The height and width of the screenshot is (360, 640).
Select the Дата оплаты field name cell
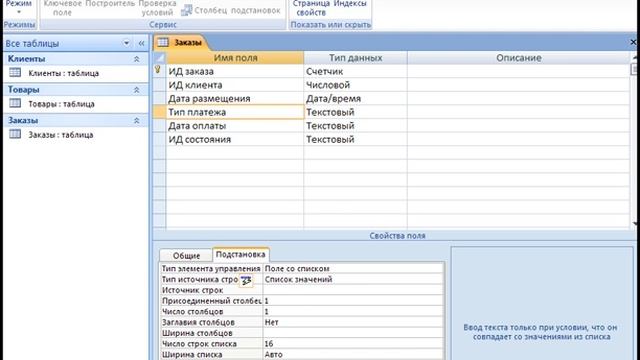pyautogui.click(x=235, y=126)
